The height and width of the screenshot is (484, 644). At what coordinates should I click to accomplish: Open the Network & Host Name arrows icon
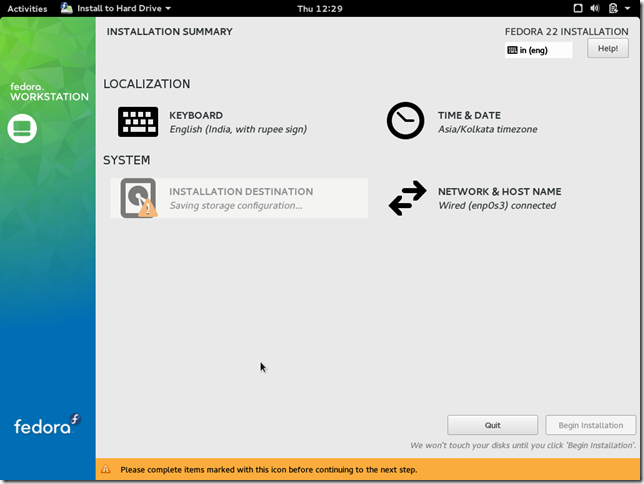407,198
